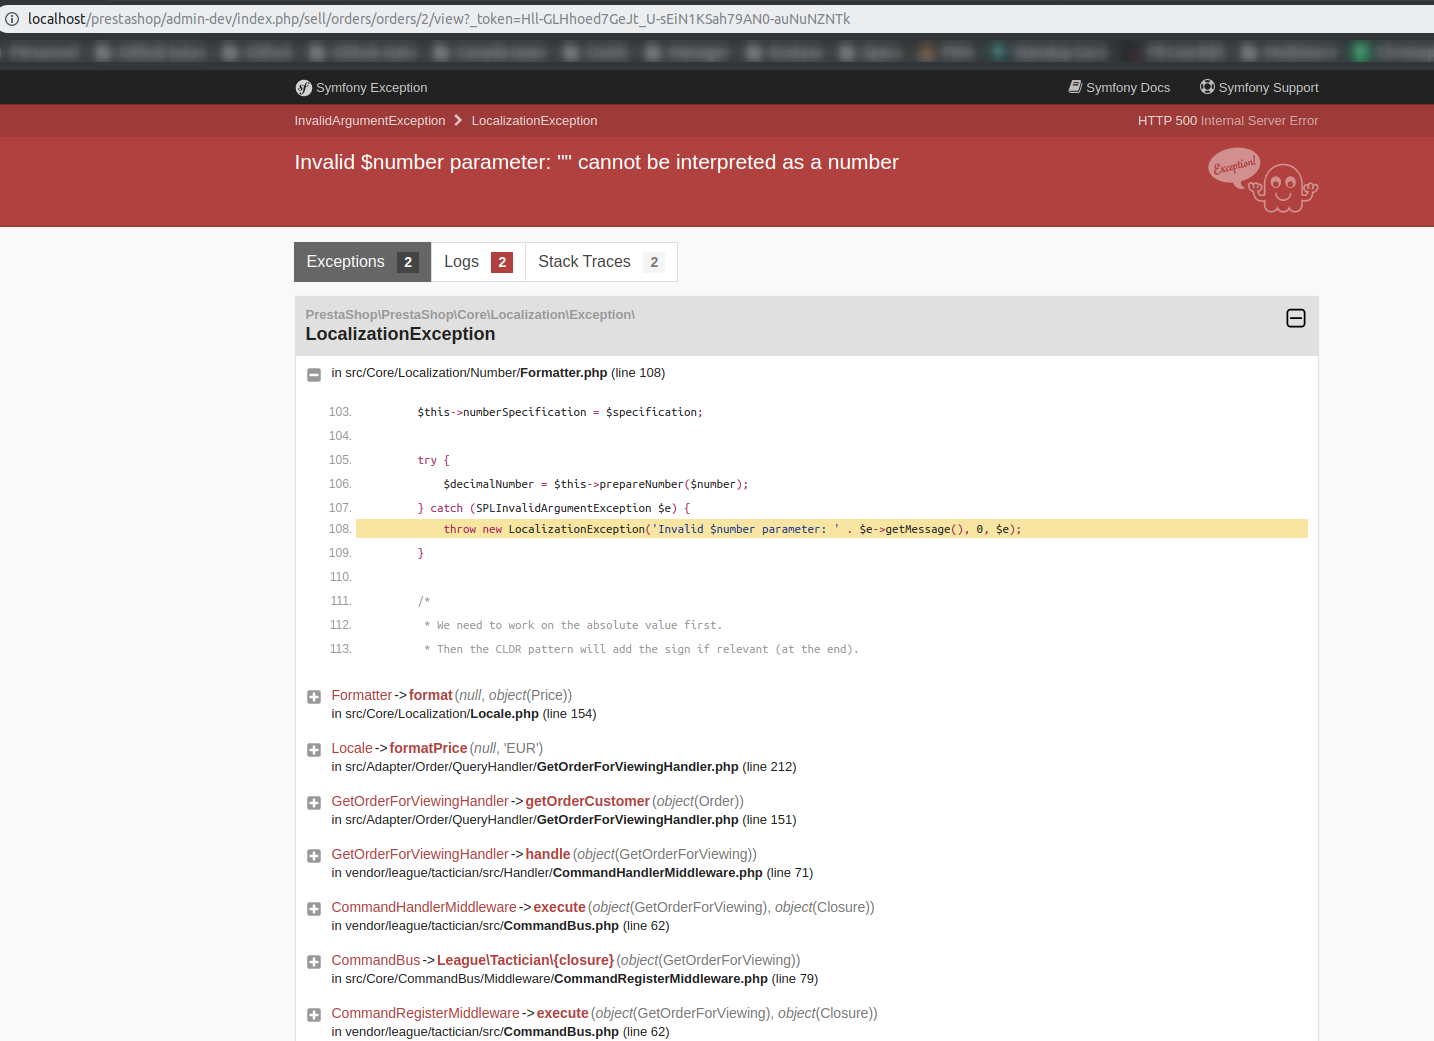Click the 'LocalizationException' heading text
1434x1041 pixels.
pos(400,334)
